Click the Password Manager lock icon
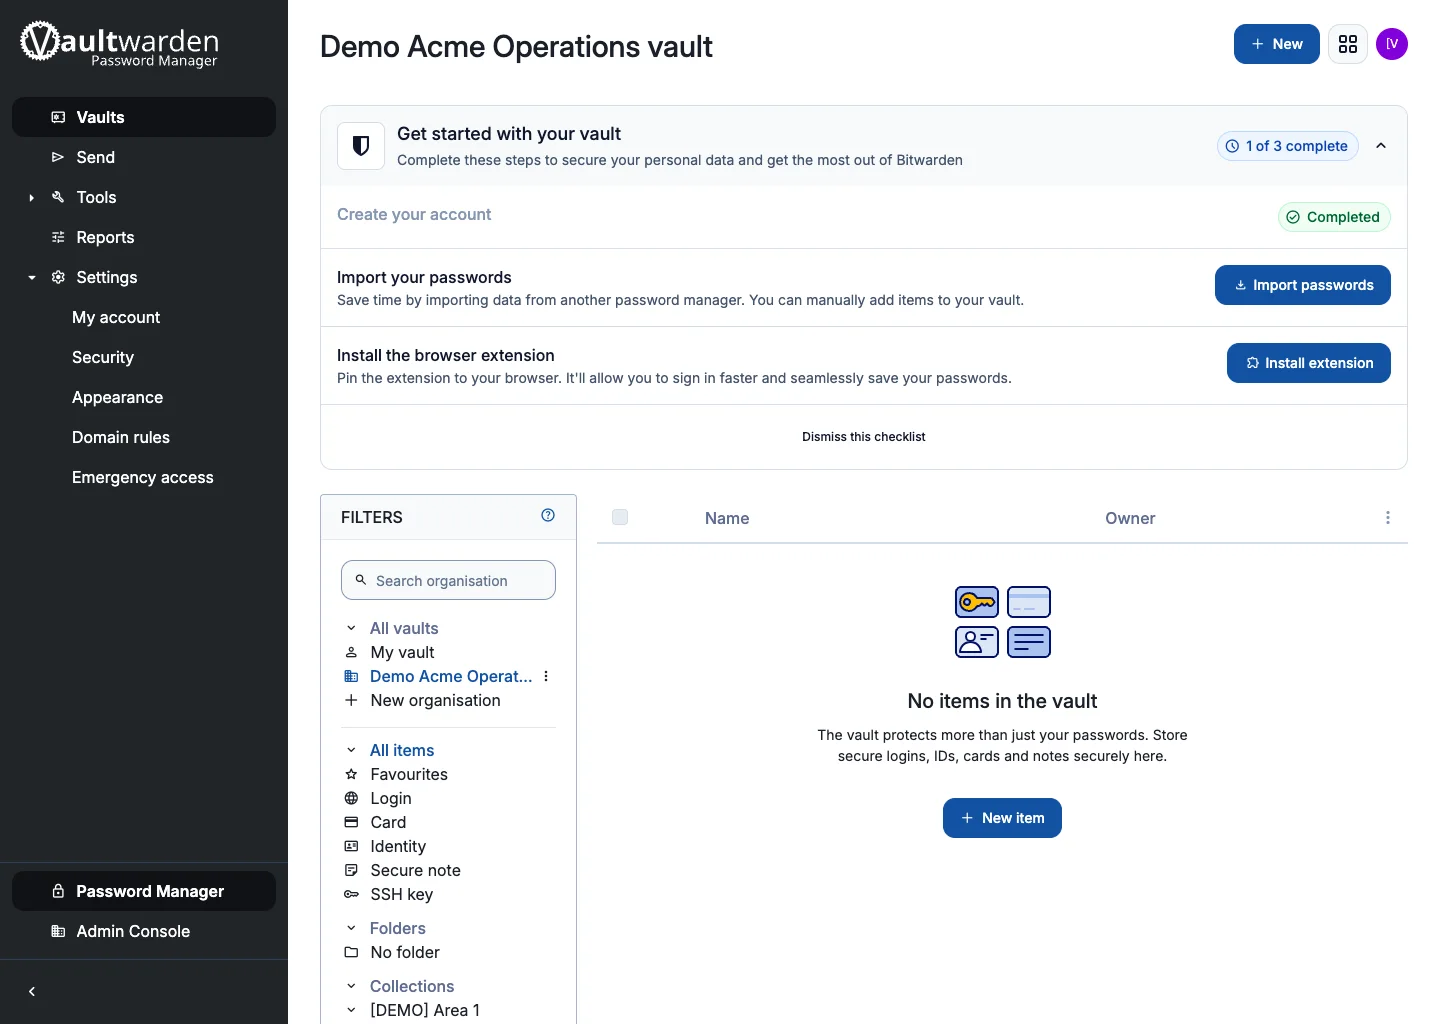This screenshot has height=1024, width=1440. click(x=58, y=891)
